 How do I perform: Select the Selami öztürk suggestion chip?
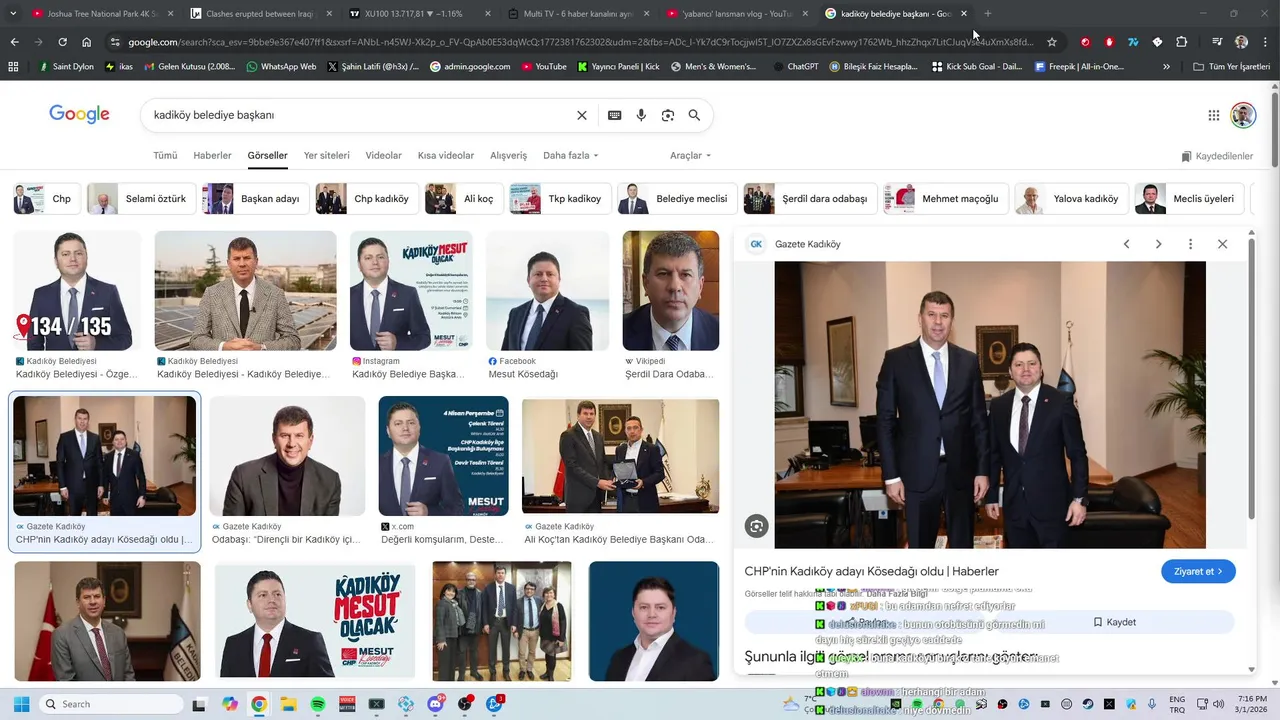tap(141, 199)
